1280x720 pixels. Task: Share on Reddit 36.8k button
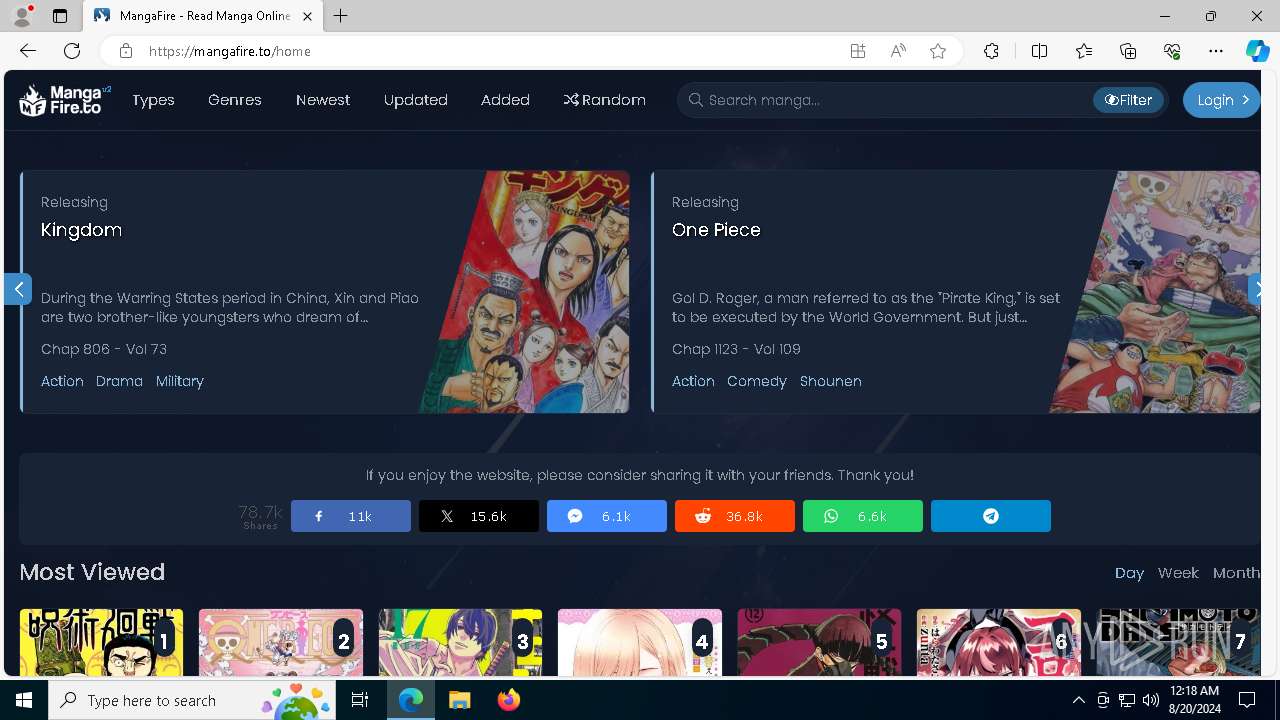click(x=735, y=516)
